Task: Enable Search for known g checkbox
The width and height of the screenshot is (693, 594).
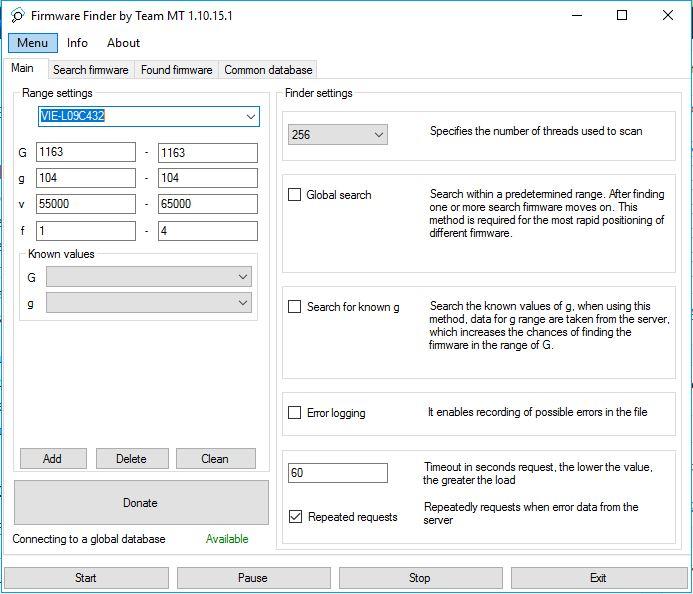Action: 294,307
